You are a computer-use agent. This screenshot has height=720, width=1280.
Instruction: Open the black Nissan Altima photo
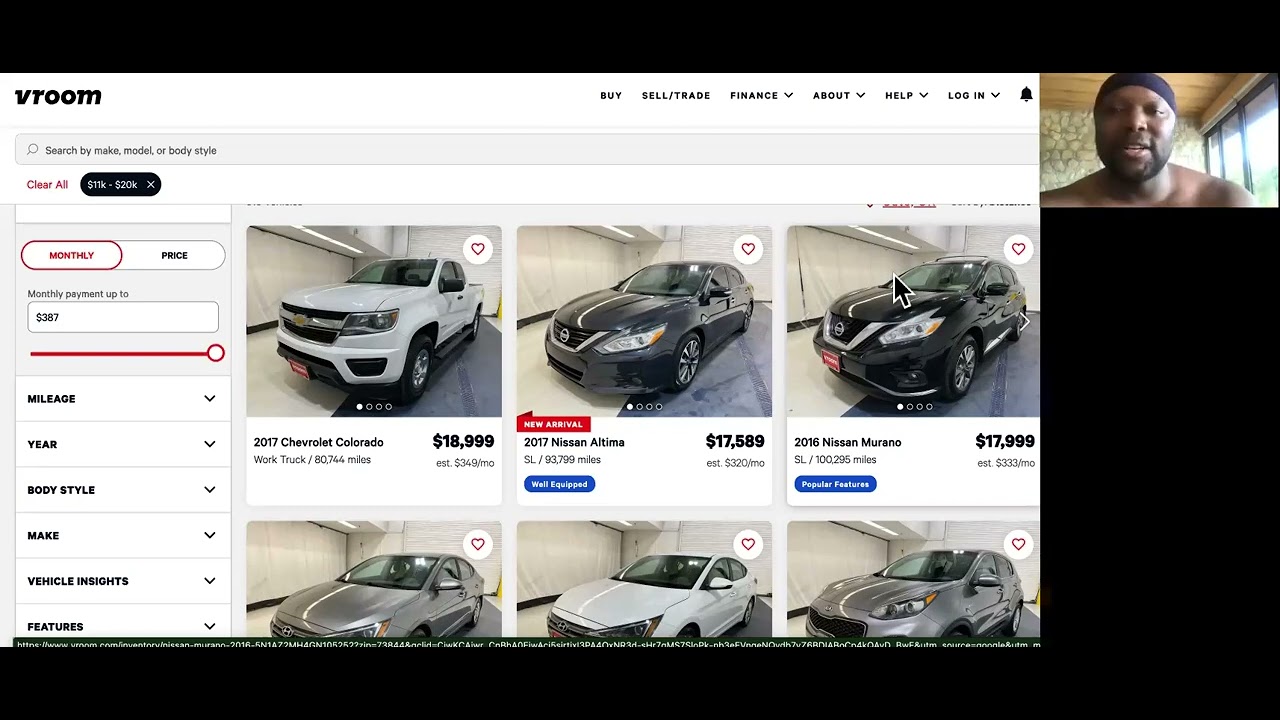point(644,321)
